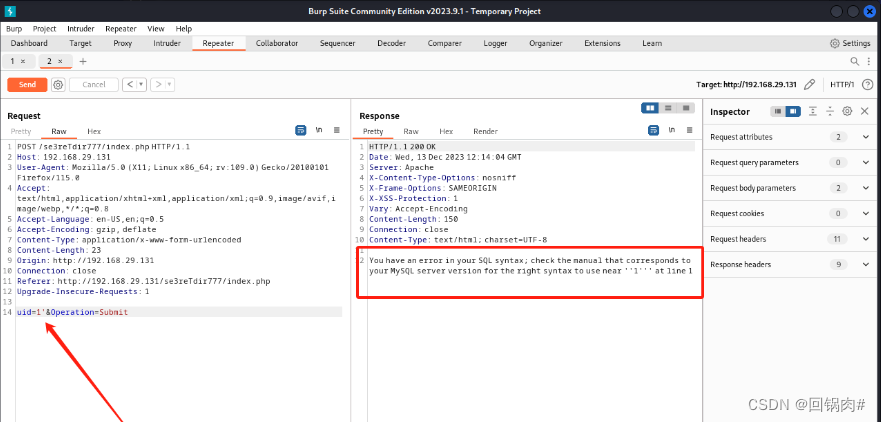Open the View menu
The image size is (881, 422).
point(156,29)
